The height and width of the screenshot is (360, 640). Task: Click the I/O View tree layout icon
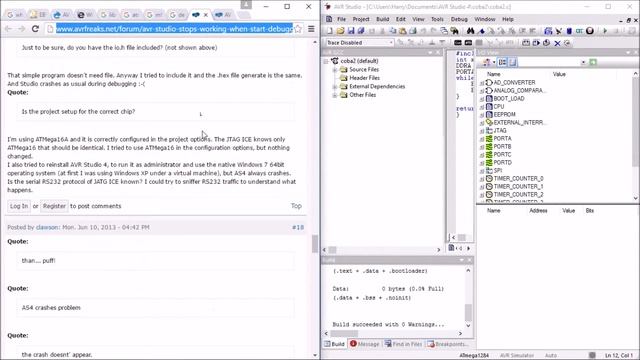tap(502, 62)
